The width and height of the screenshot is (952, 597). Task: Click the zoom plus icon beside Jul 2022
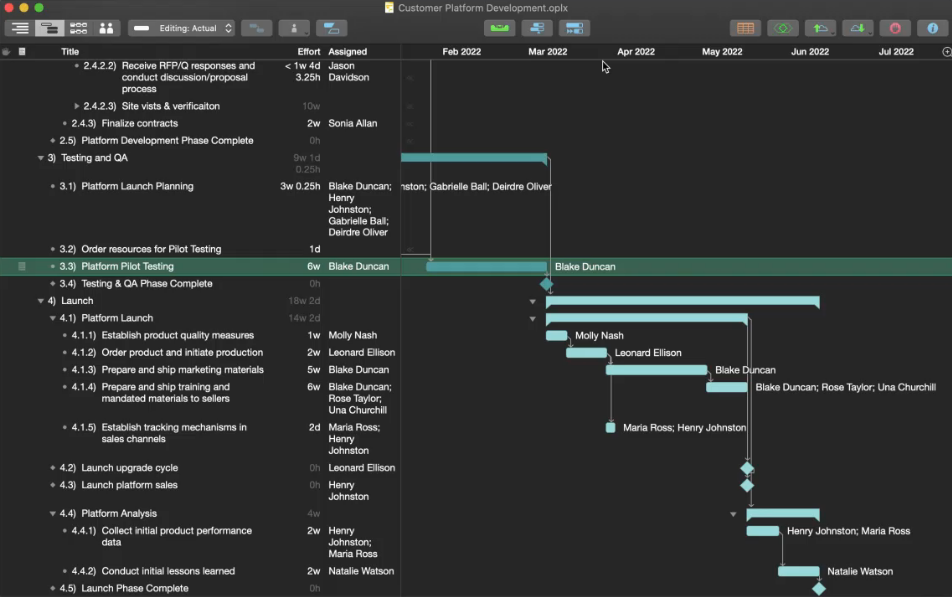(947, 52)
